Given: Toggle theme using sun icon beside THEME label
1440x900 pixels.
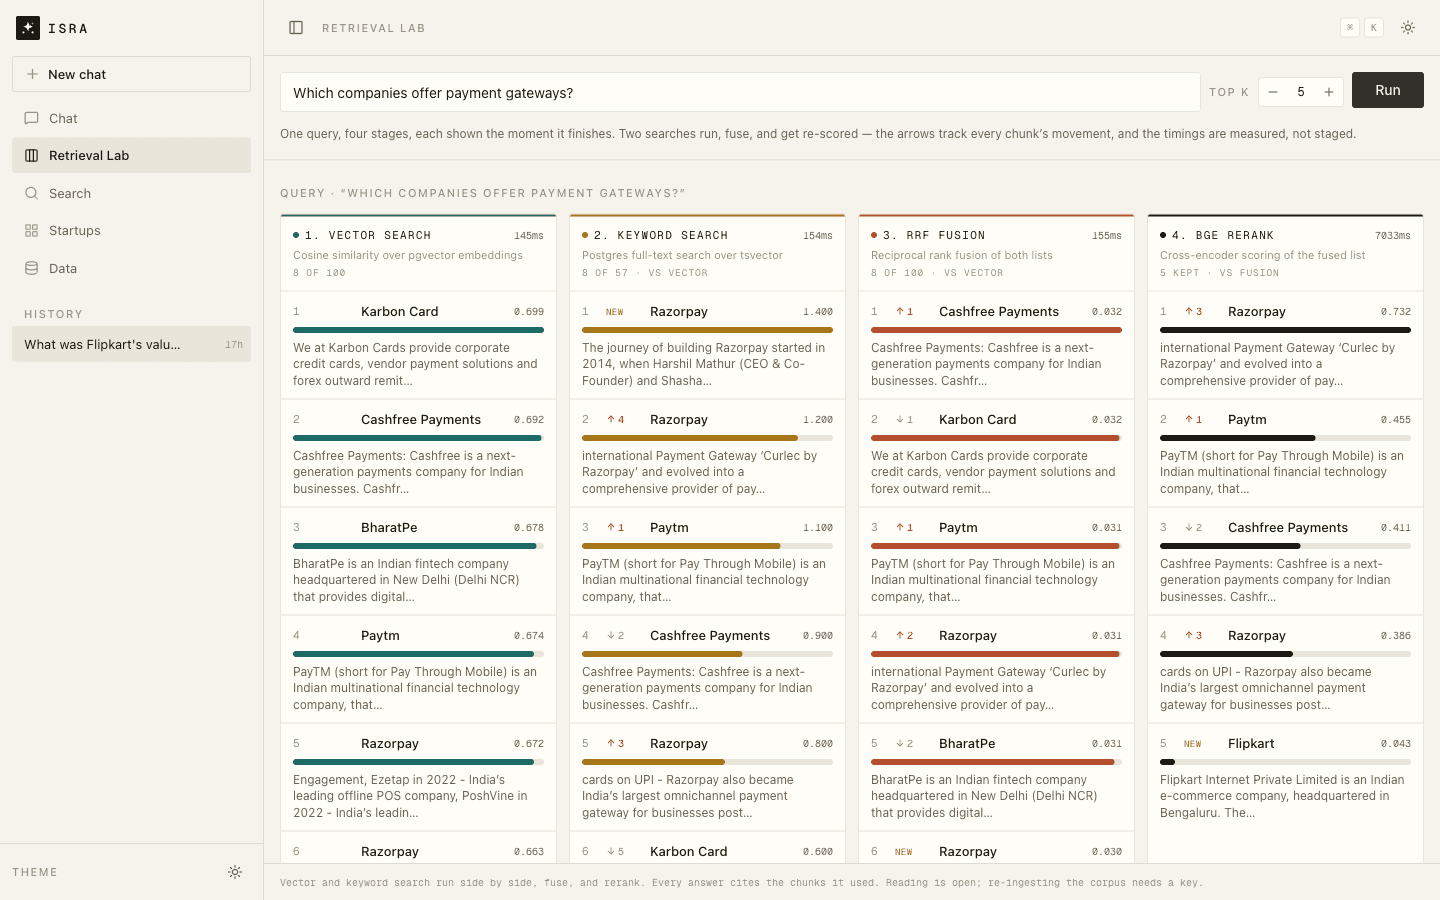Looking at the screenshot, I should (x=235, y=872).
